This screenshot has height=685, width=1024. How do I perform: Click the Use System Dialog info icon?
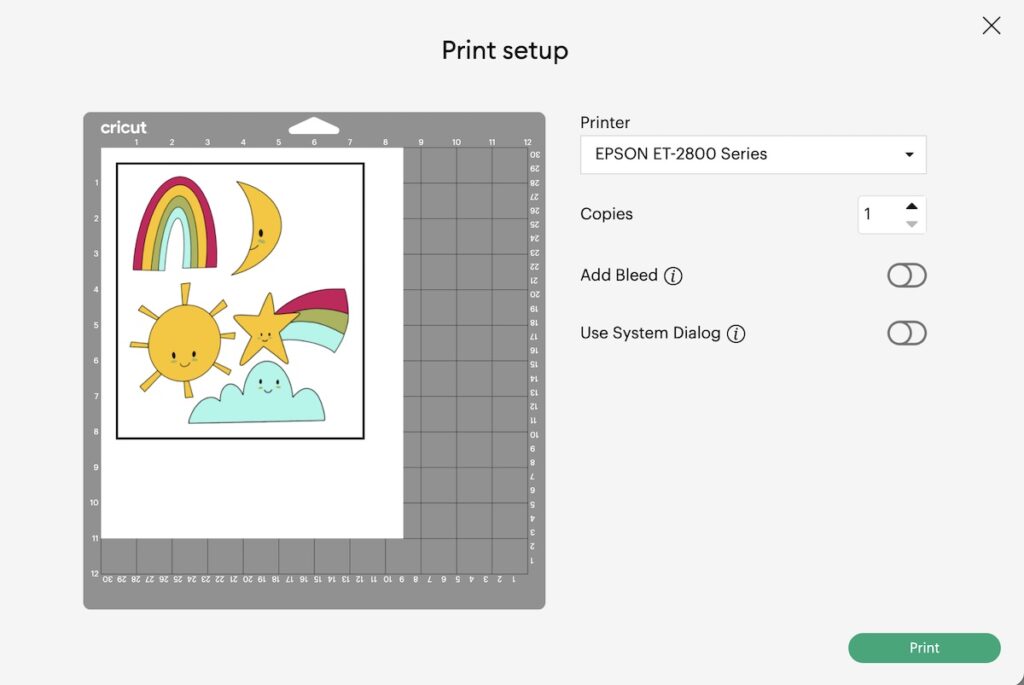(x=736, y=333)
